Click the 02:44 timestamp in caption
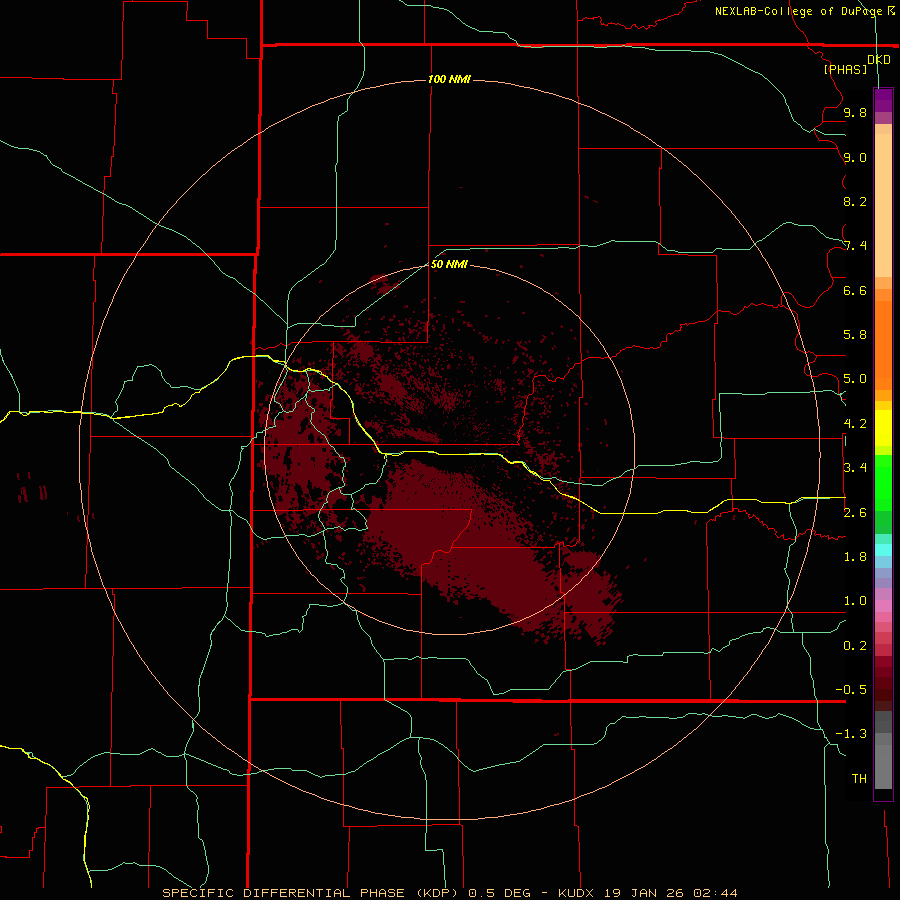This screenshot has height=900, width=900. point(715,893)
